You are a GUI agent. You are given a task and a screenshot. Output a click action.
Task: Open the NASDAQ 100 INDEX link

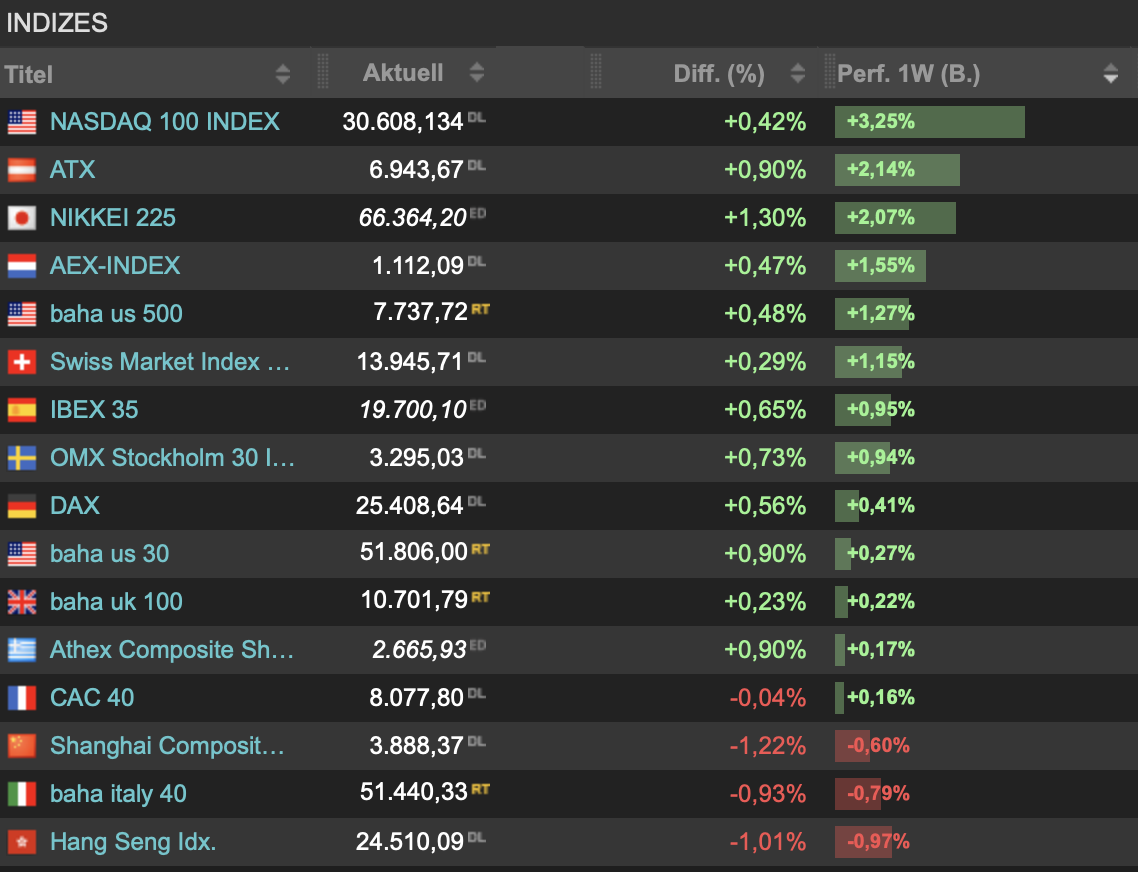pos(165,121)
